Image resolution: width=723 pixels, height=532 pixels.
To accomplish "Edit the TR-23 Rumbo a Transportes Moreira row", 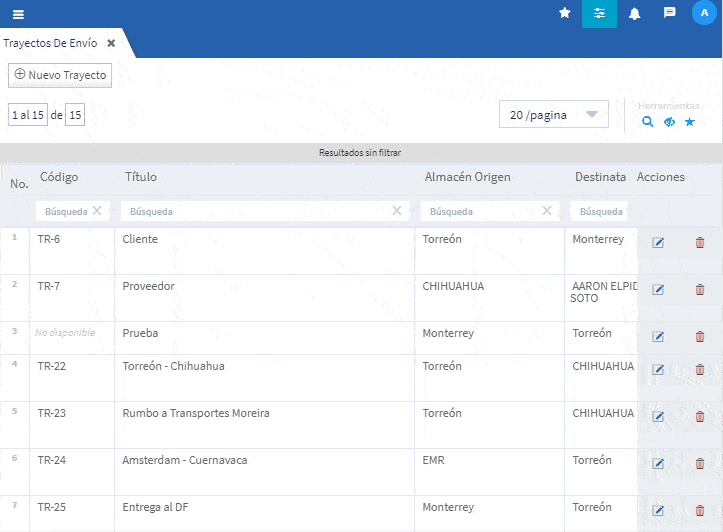I will tap(658, 417).
